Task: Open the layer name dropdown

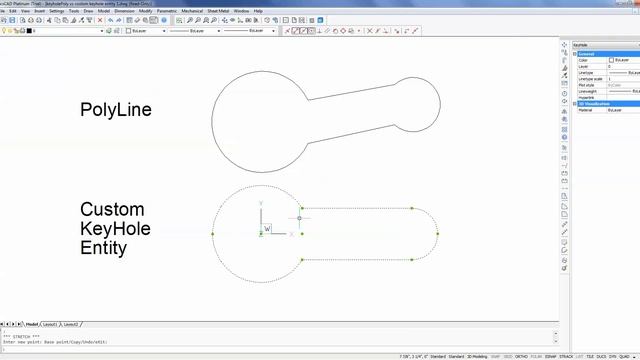Action: [x=102, y=31]
